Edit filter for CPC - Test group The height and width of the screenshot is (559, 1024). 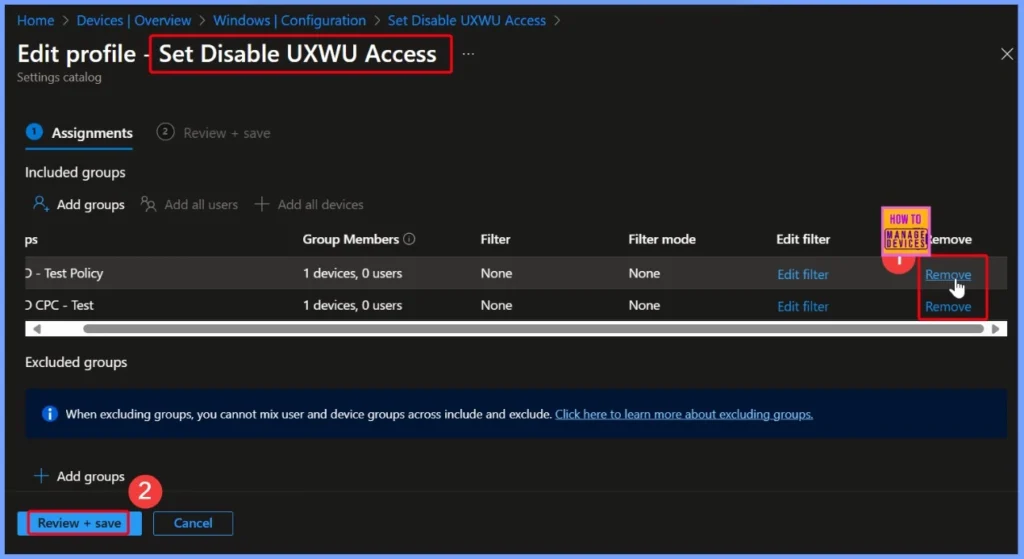[803, 306]
